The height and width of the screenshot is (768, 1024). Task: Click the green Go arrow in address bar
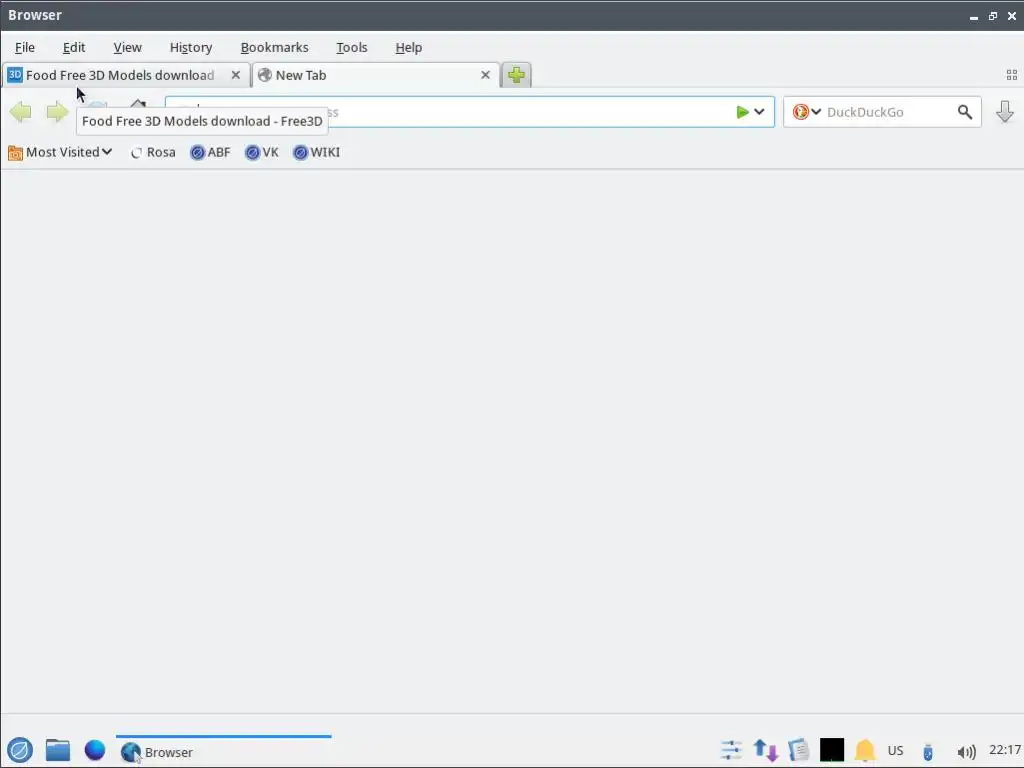pos(743,112)
